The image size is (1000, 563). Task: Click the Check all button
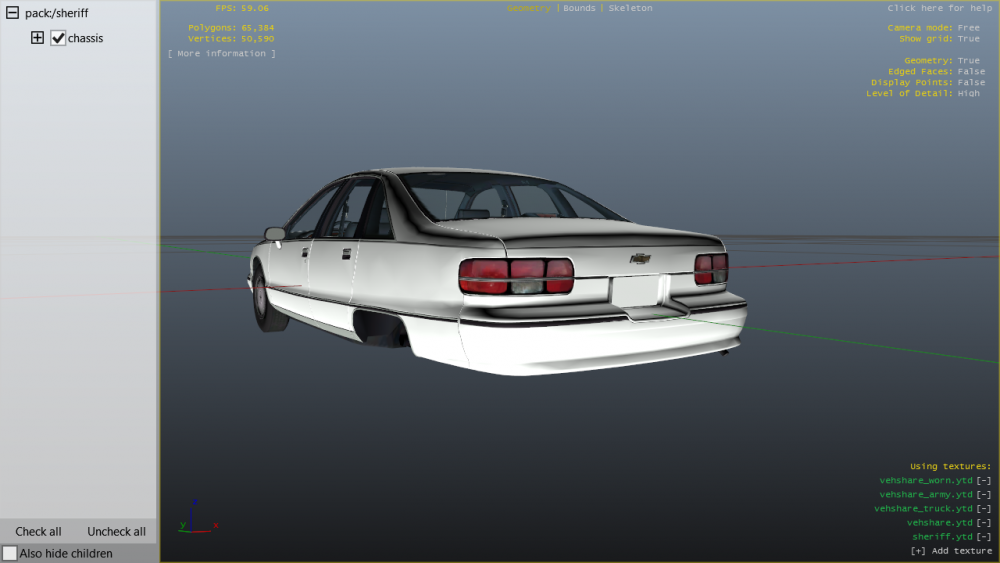pyautogui.click(x=38, y=531)
